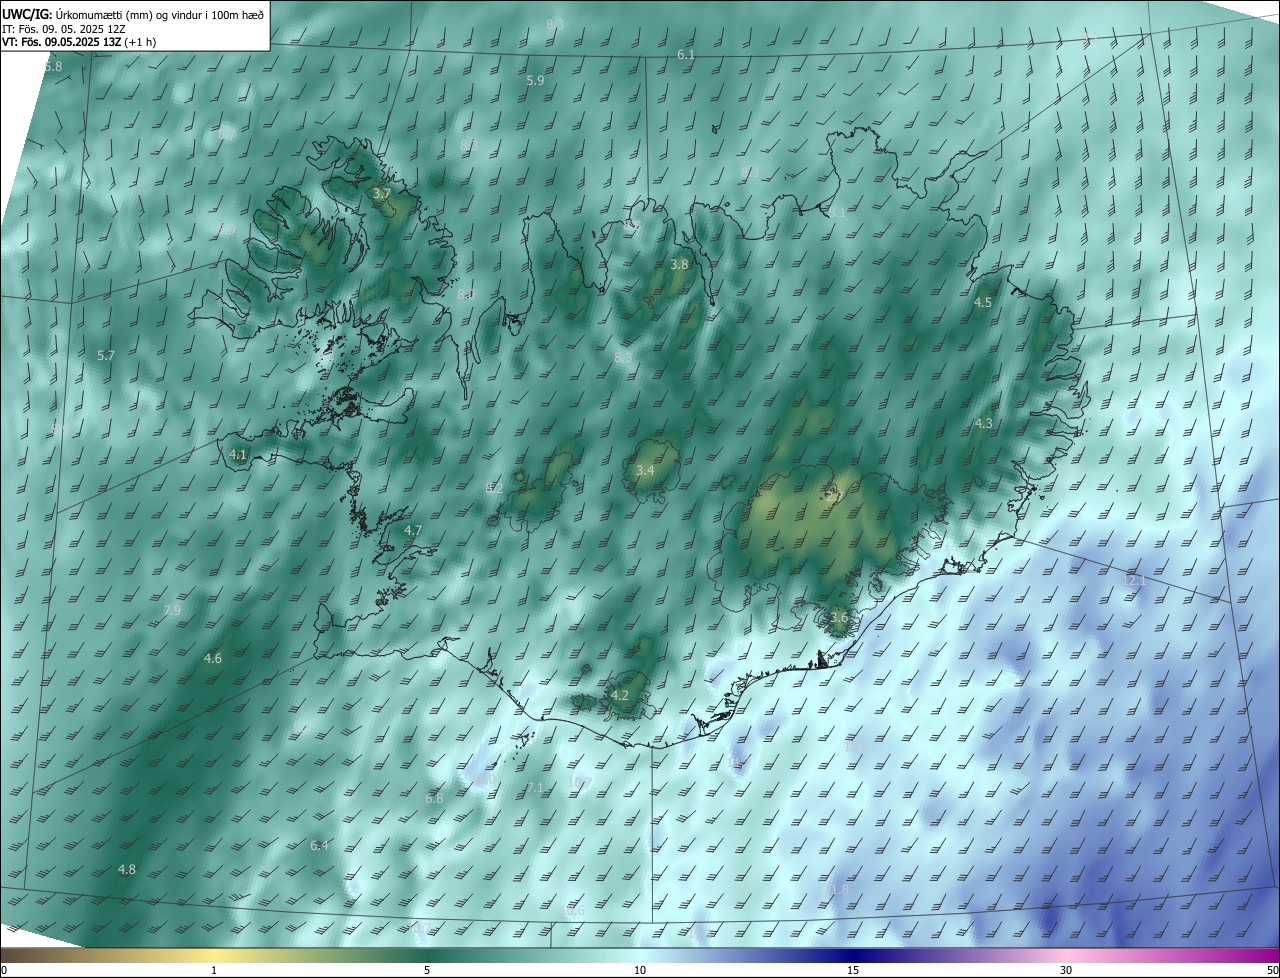Screen dimensions: 1280x978
Task: Click the 10 tick label on color scale
Action: click(640, 971)
